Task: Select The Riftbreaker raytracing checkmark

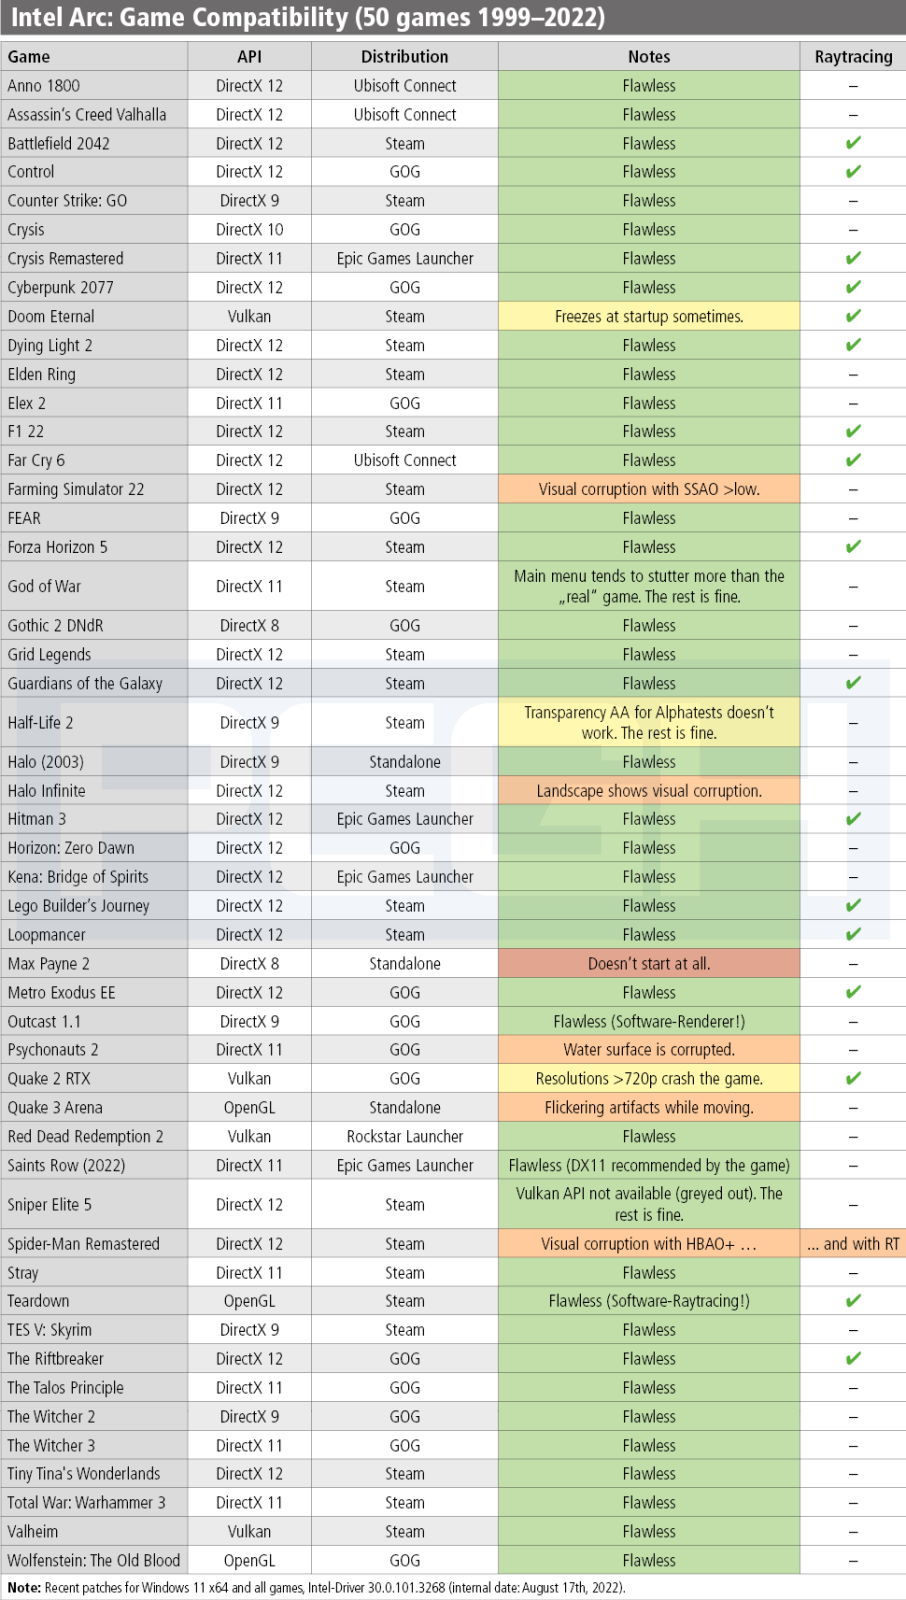Action: [x=853, y=1359]
